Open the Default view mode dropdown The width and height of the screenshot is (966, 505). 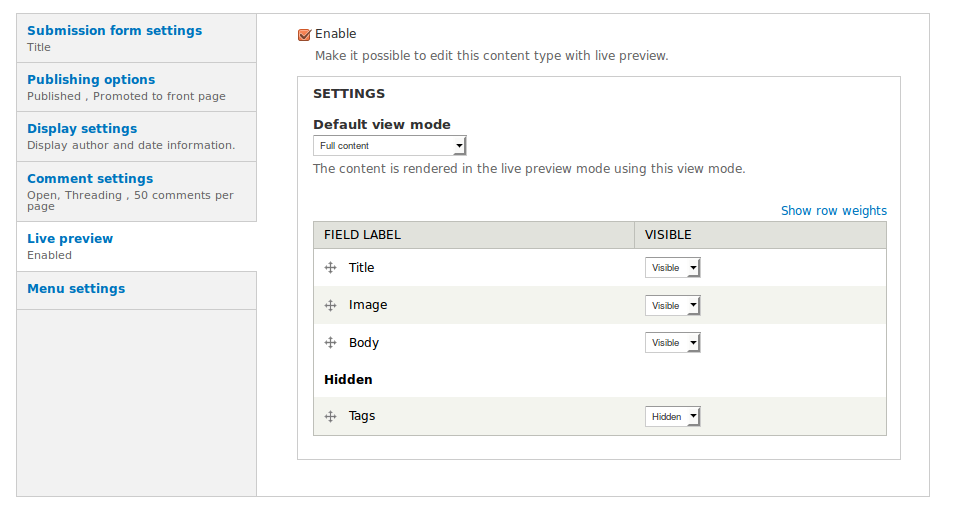(390, 146)
